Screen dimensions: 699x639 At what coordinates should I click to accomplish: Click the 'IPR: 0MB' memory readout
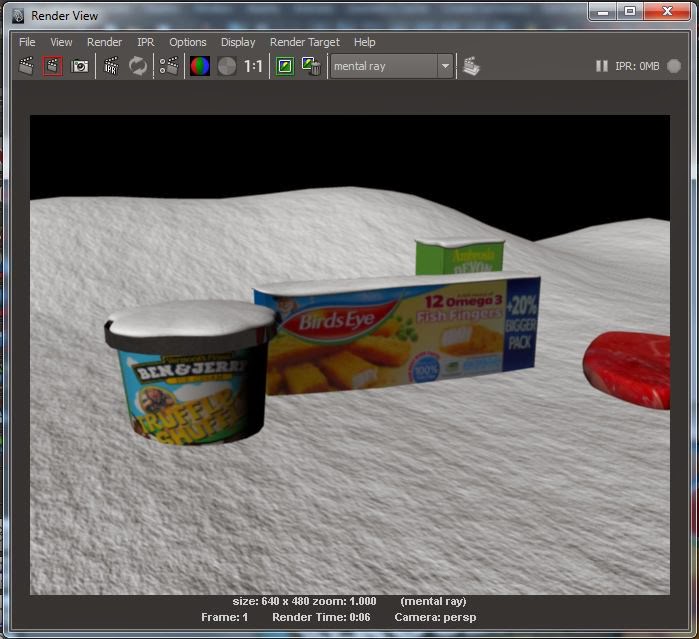(x=637, y=66)
